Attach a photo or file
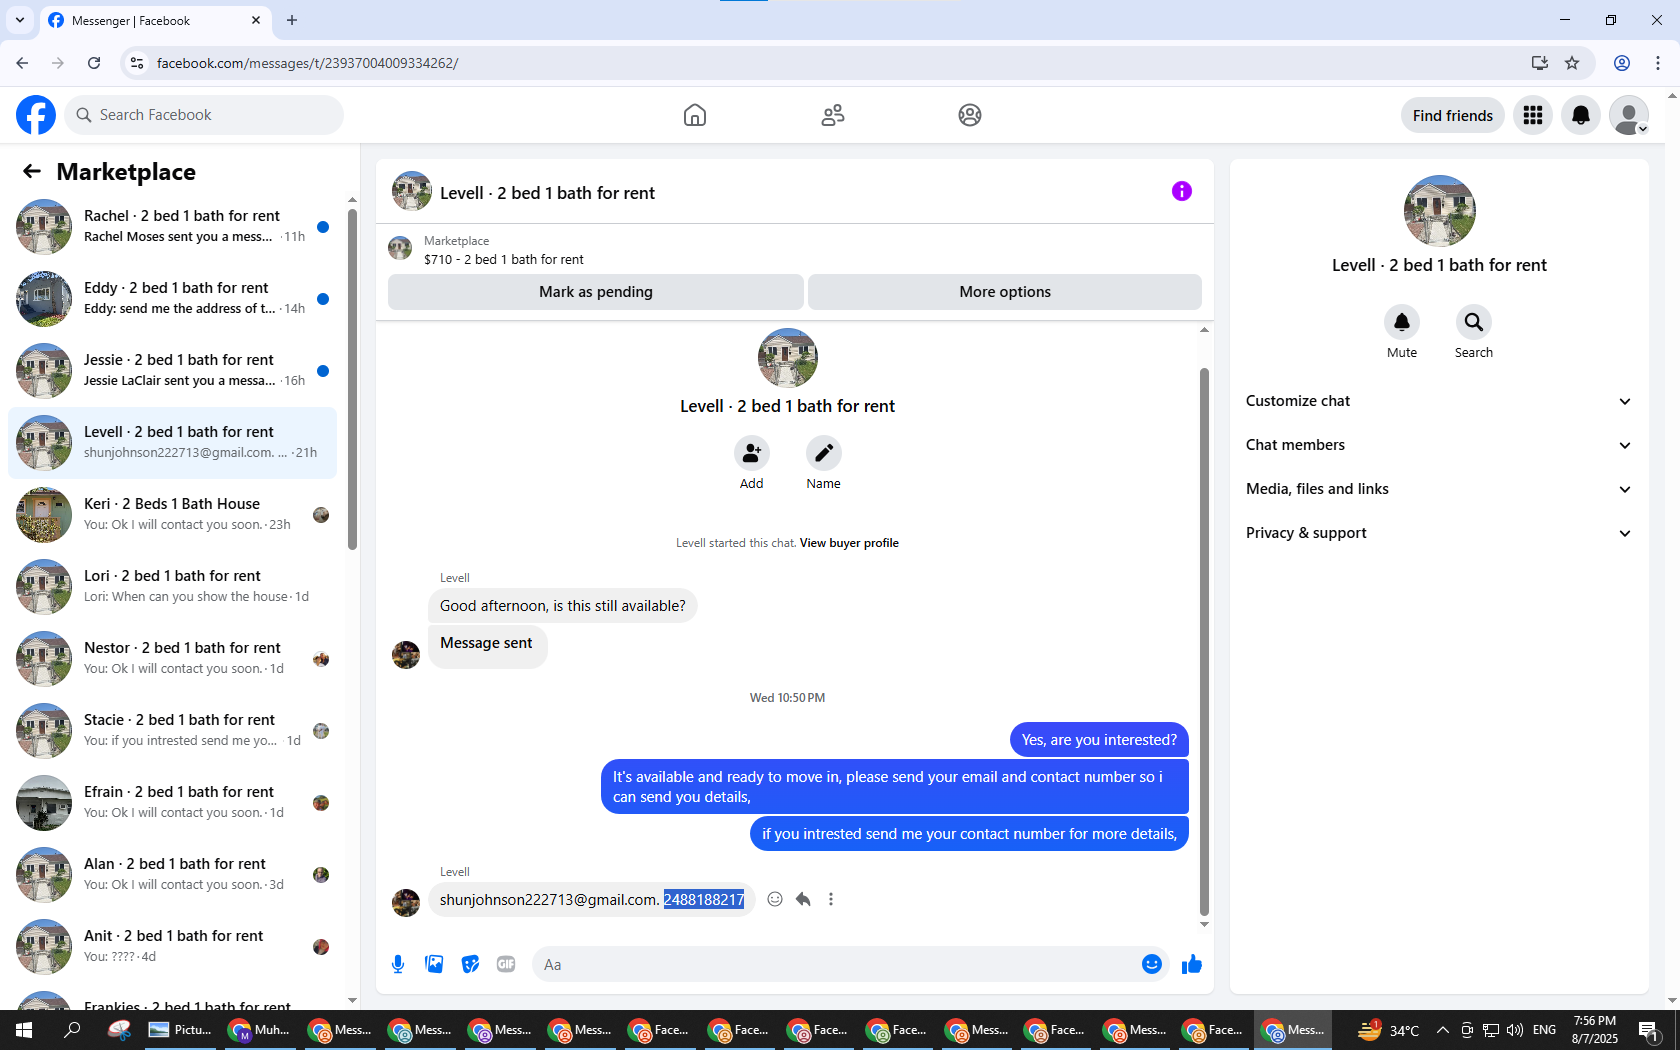The height and width of the screenshot is (1050, 1680). (x=434, y=964)
